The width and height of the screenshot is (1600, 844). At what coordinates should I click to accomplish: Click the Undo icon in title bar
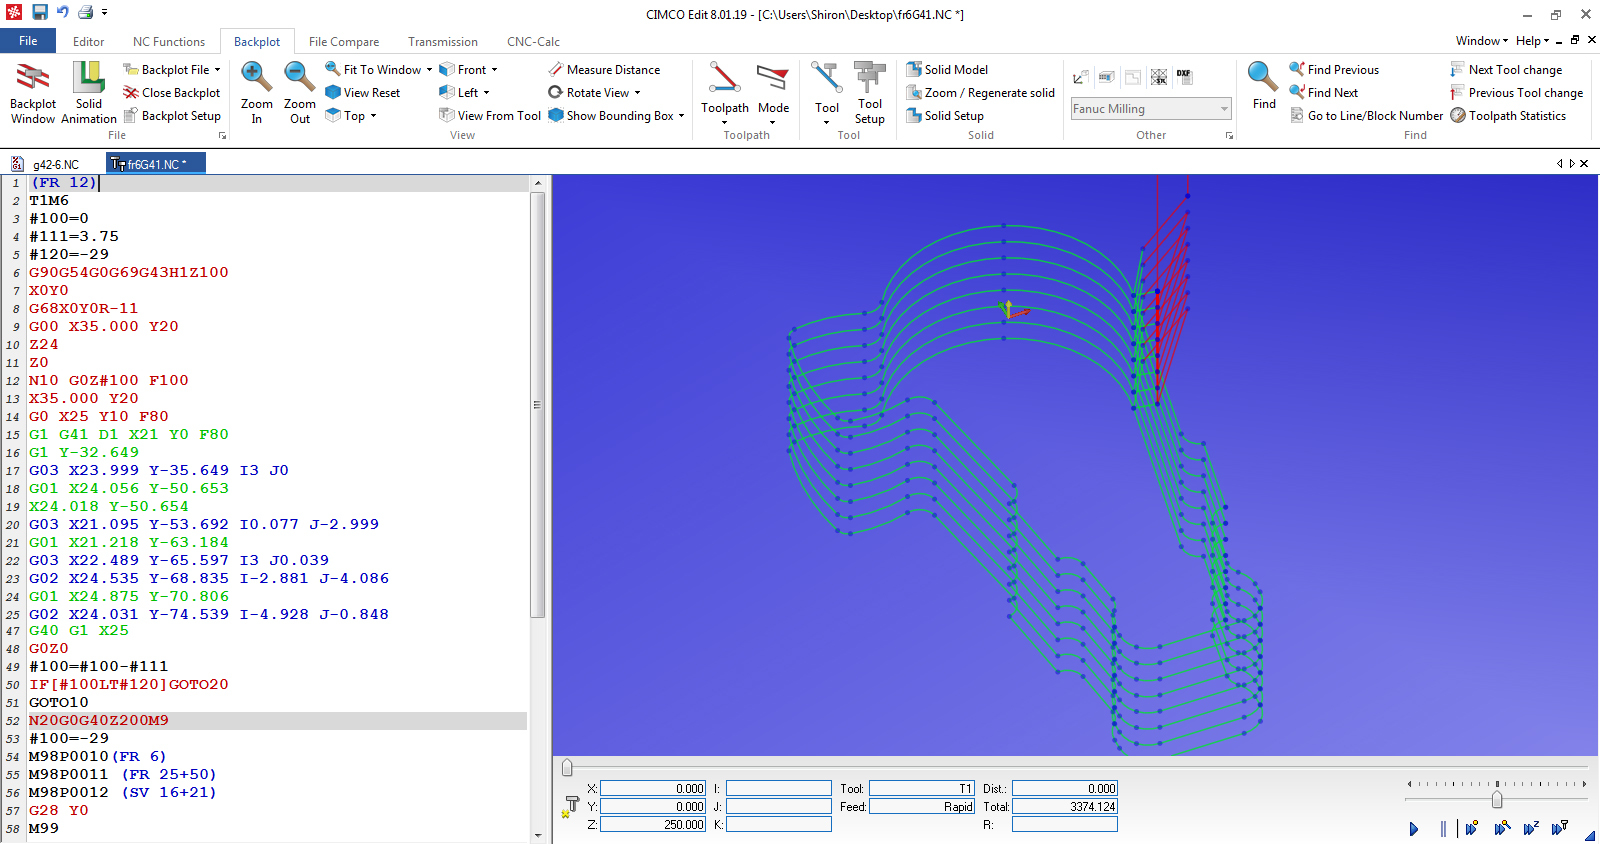62,12
